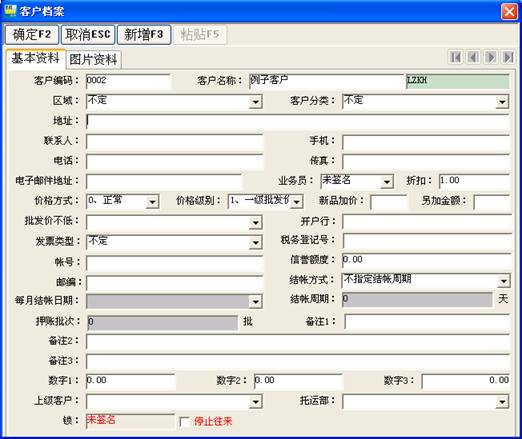This screenshot has width=522, height=439.
Task: Close the 客户档案 window
Action: pyautogui.click(x=509, y=11)
